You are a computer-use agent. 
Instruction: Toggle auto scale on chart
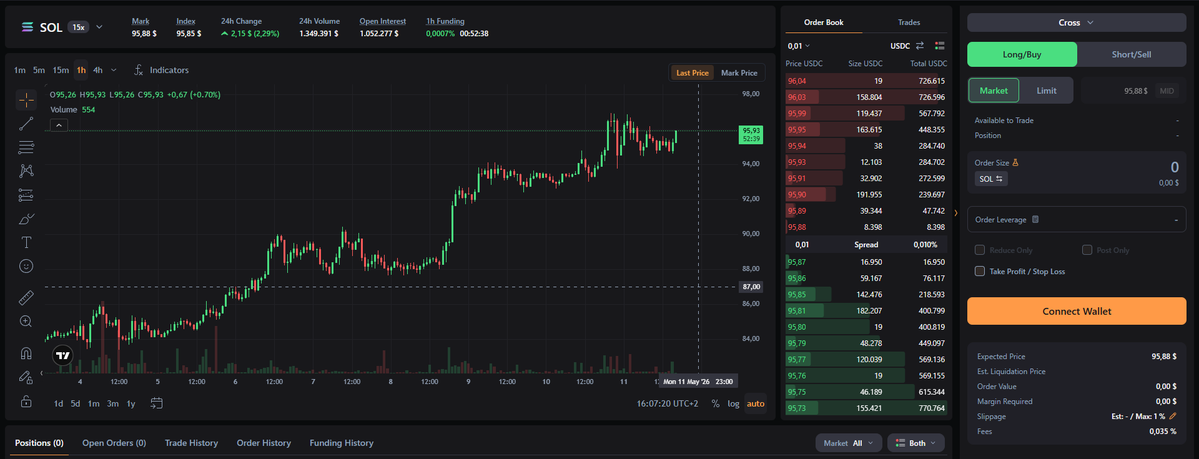(x=755, y=403)
